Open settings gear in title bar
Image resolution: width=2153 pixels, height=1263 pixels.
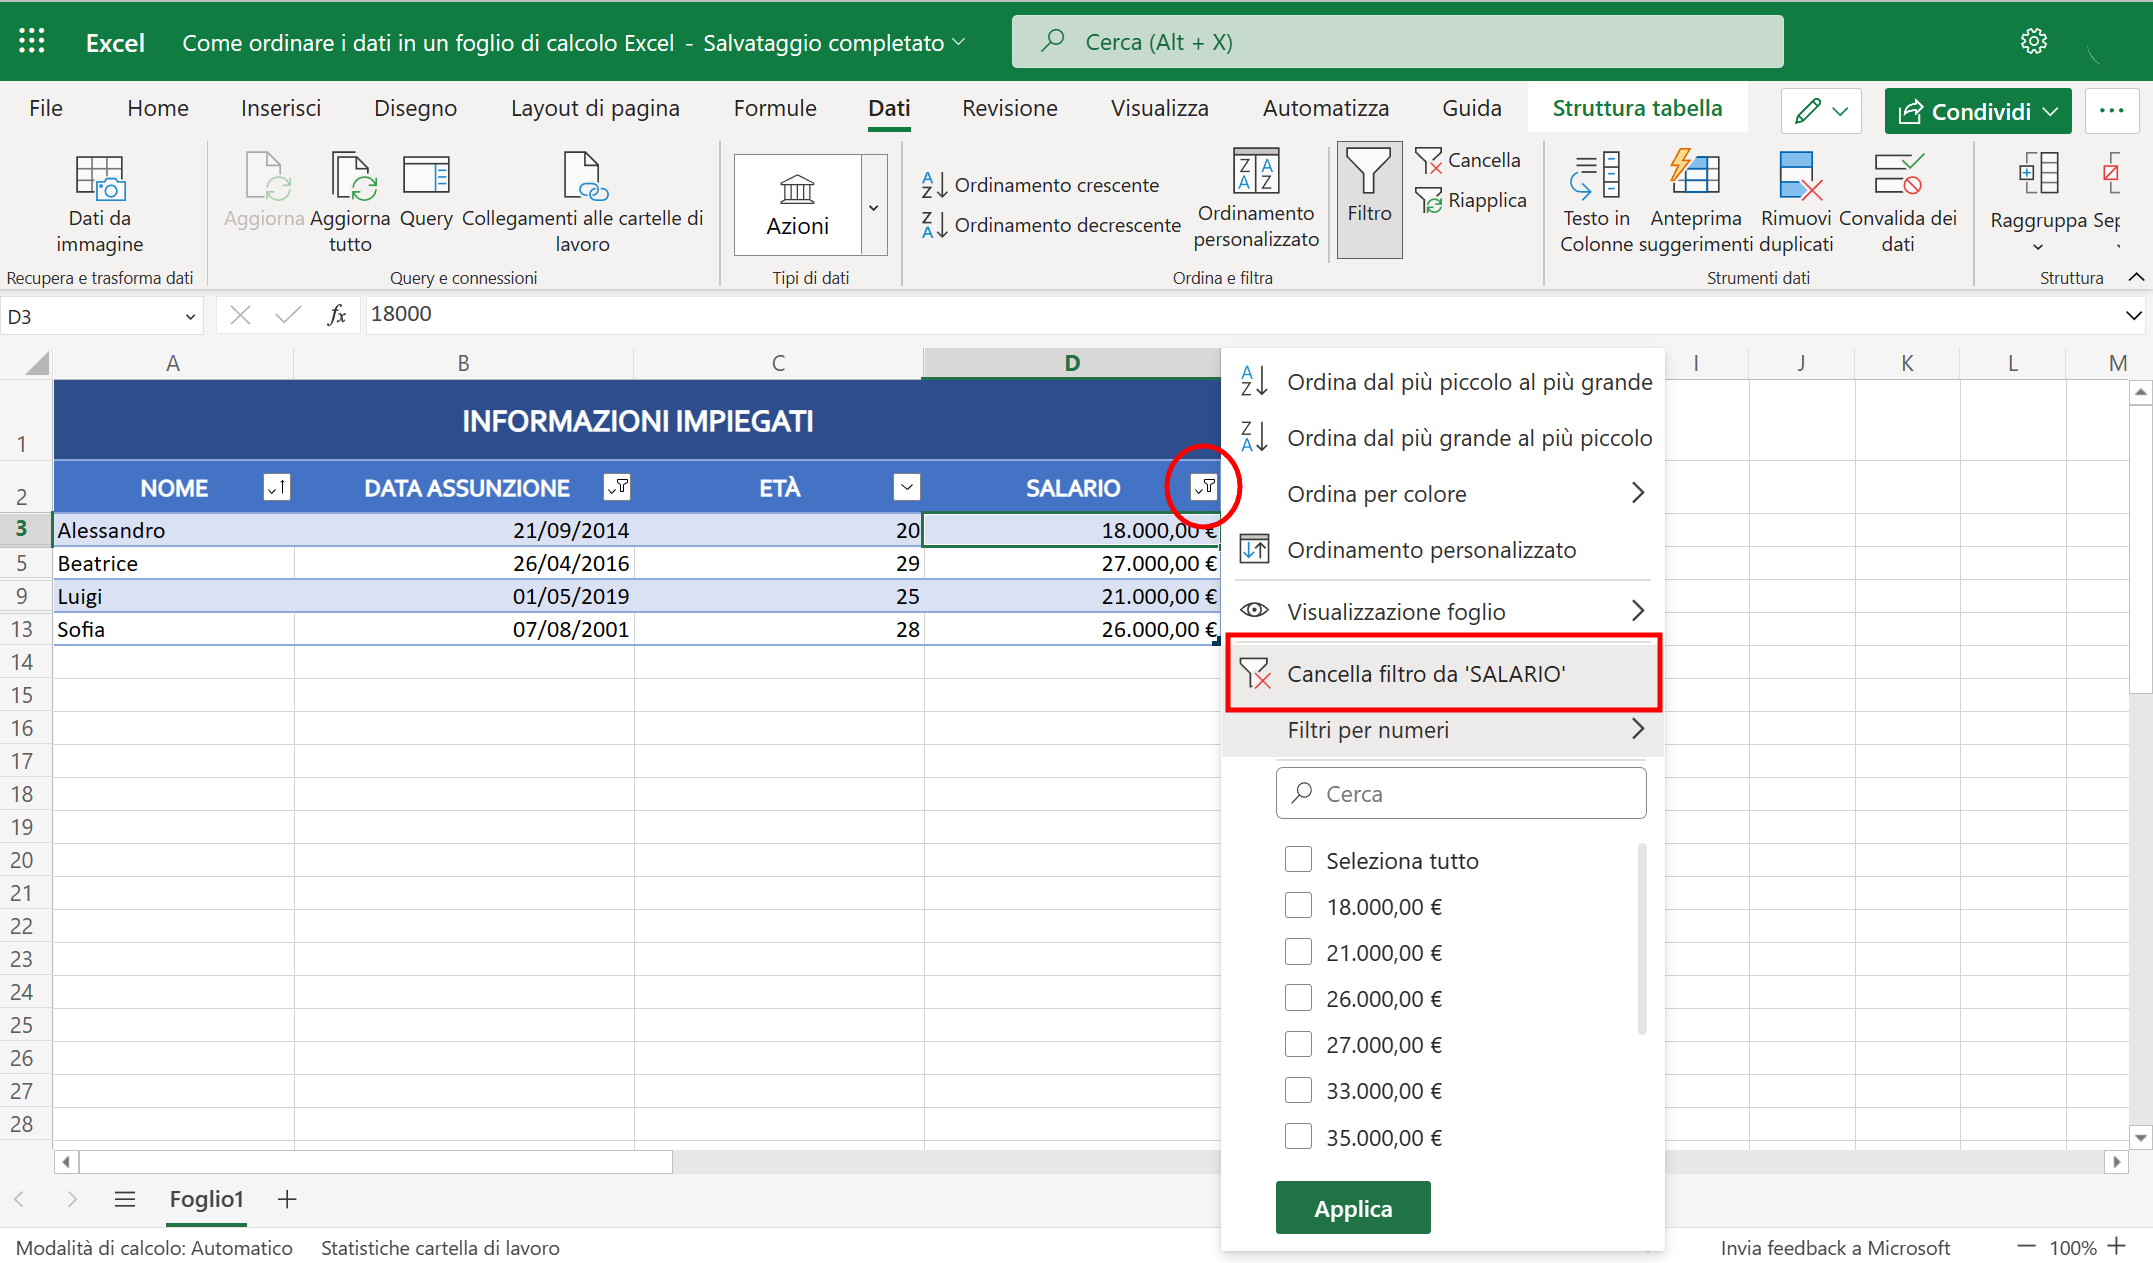pyautogui.click(x=2033, y=41)
